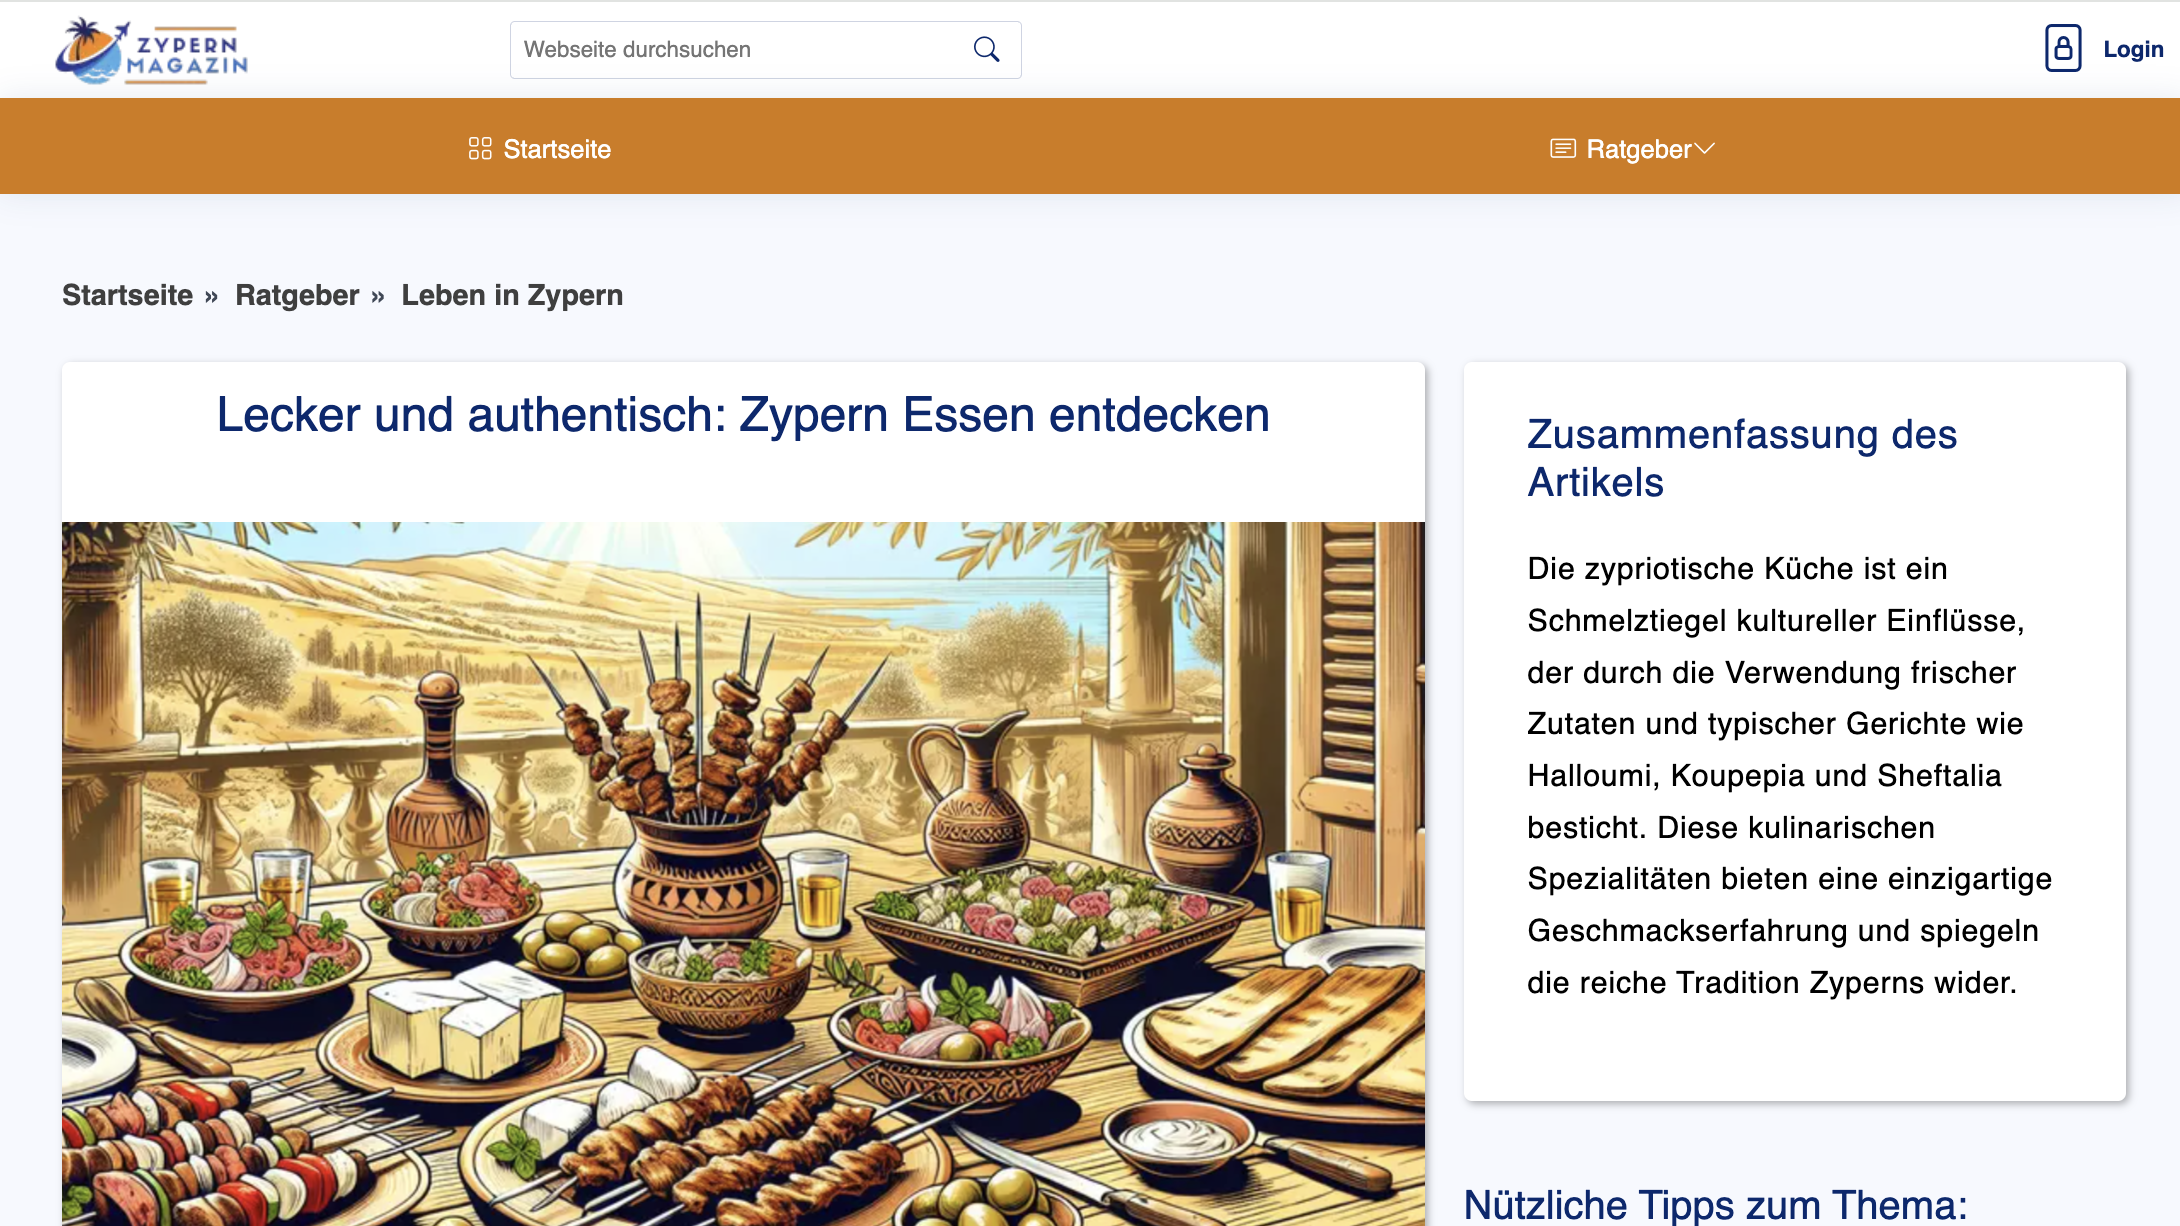Click the Startseite breadcrumb link
The height and width of the screenshot is (1226, 2180).
click(x=127, y=295)
